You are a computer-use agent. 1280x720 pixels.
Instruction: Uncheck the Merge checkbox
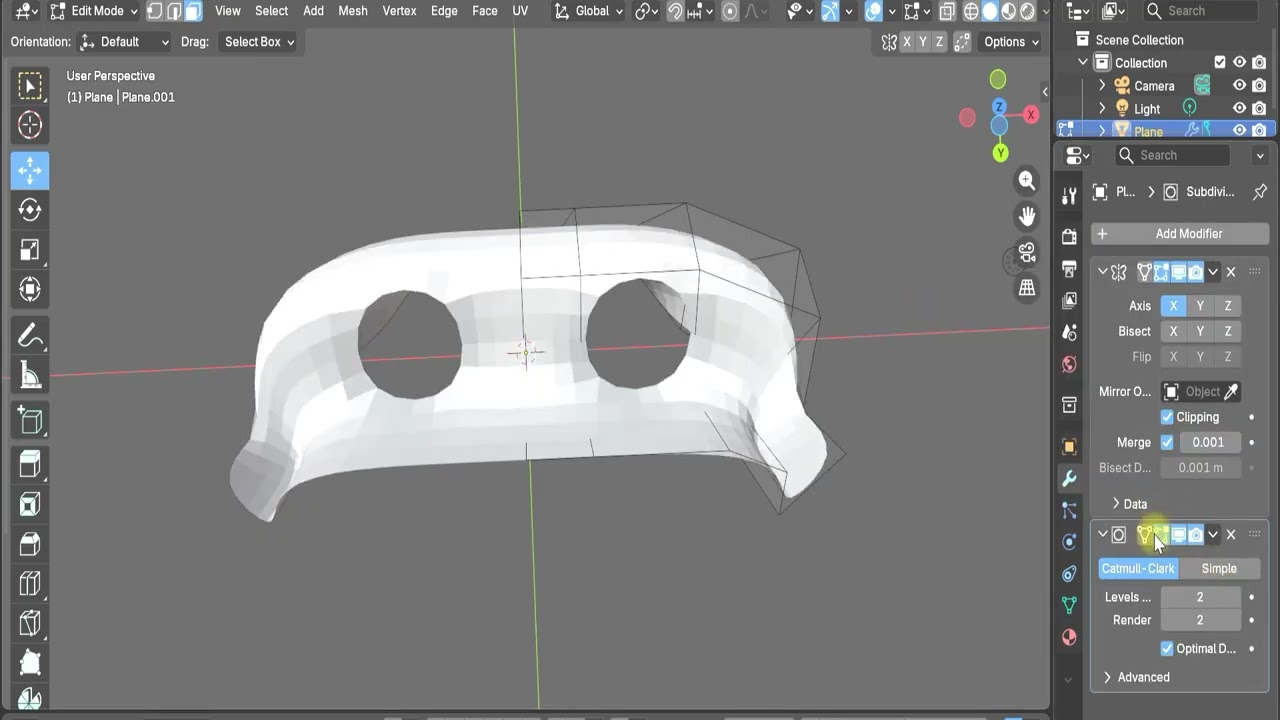pyautogui.click(x=1167, y=442)
